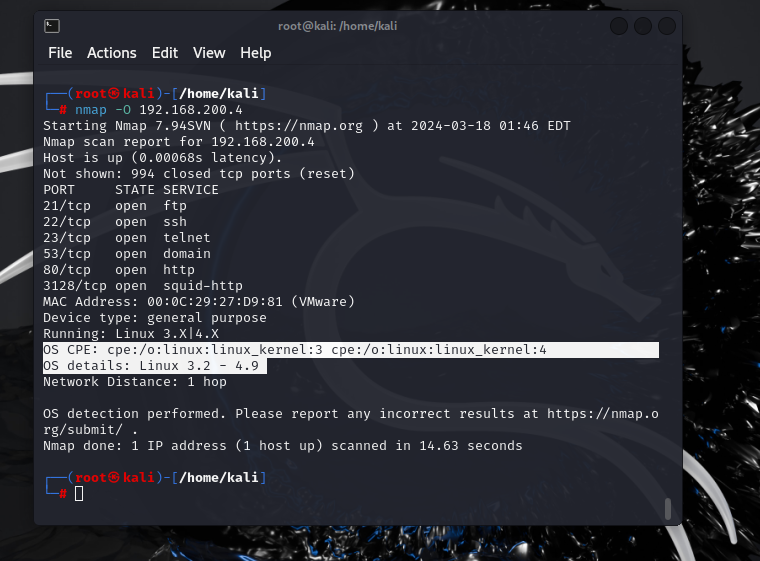This screenshot has width=760, height=561.
Task: Click the Device type: general purpose line
Action: (x=155, y=318)
